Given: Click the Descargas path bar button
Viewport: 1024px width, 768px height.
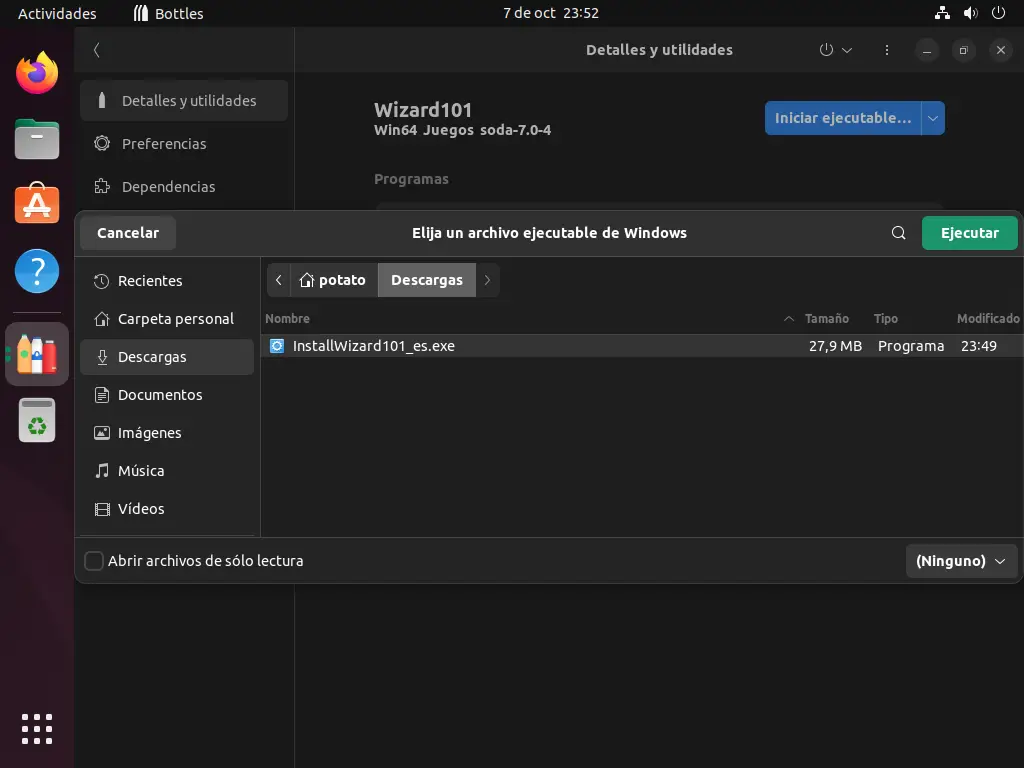Looking at the screenshot, I should point(426,280).
